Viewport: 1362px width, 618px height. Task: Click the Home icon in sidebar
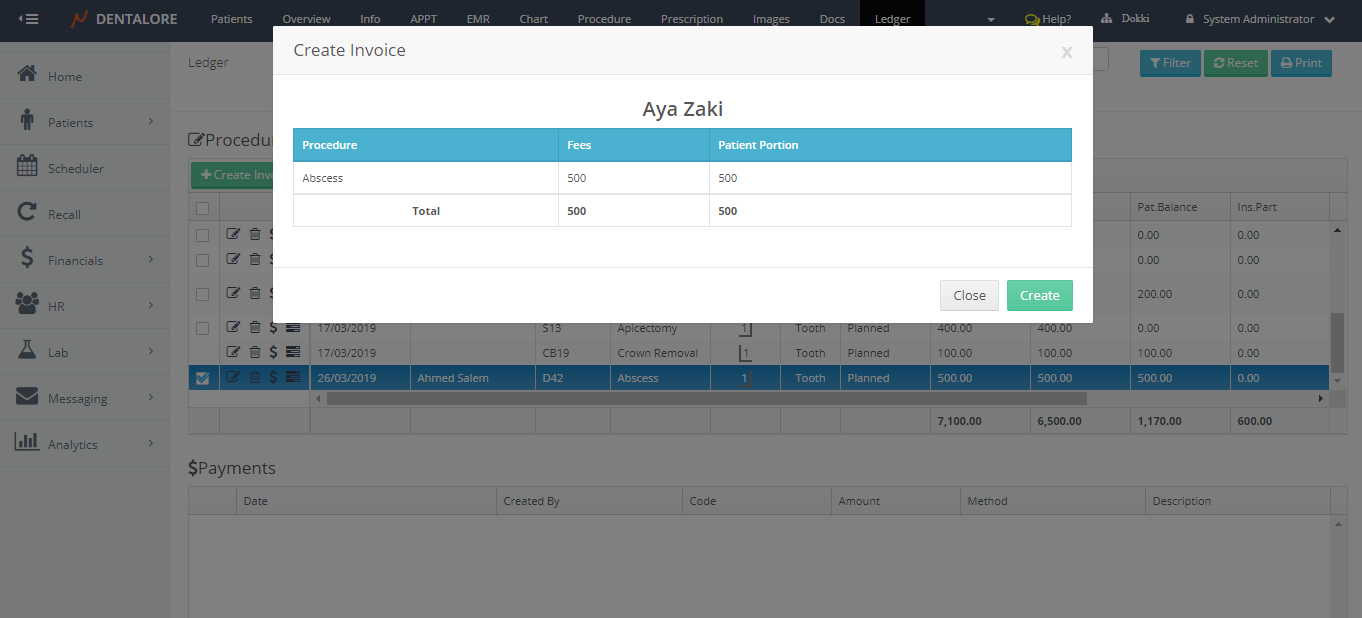28,75
